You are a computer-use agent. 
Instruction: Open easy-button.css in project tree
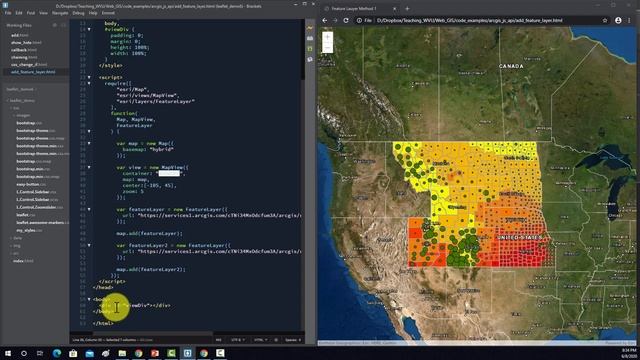pos(31,184)
